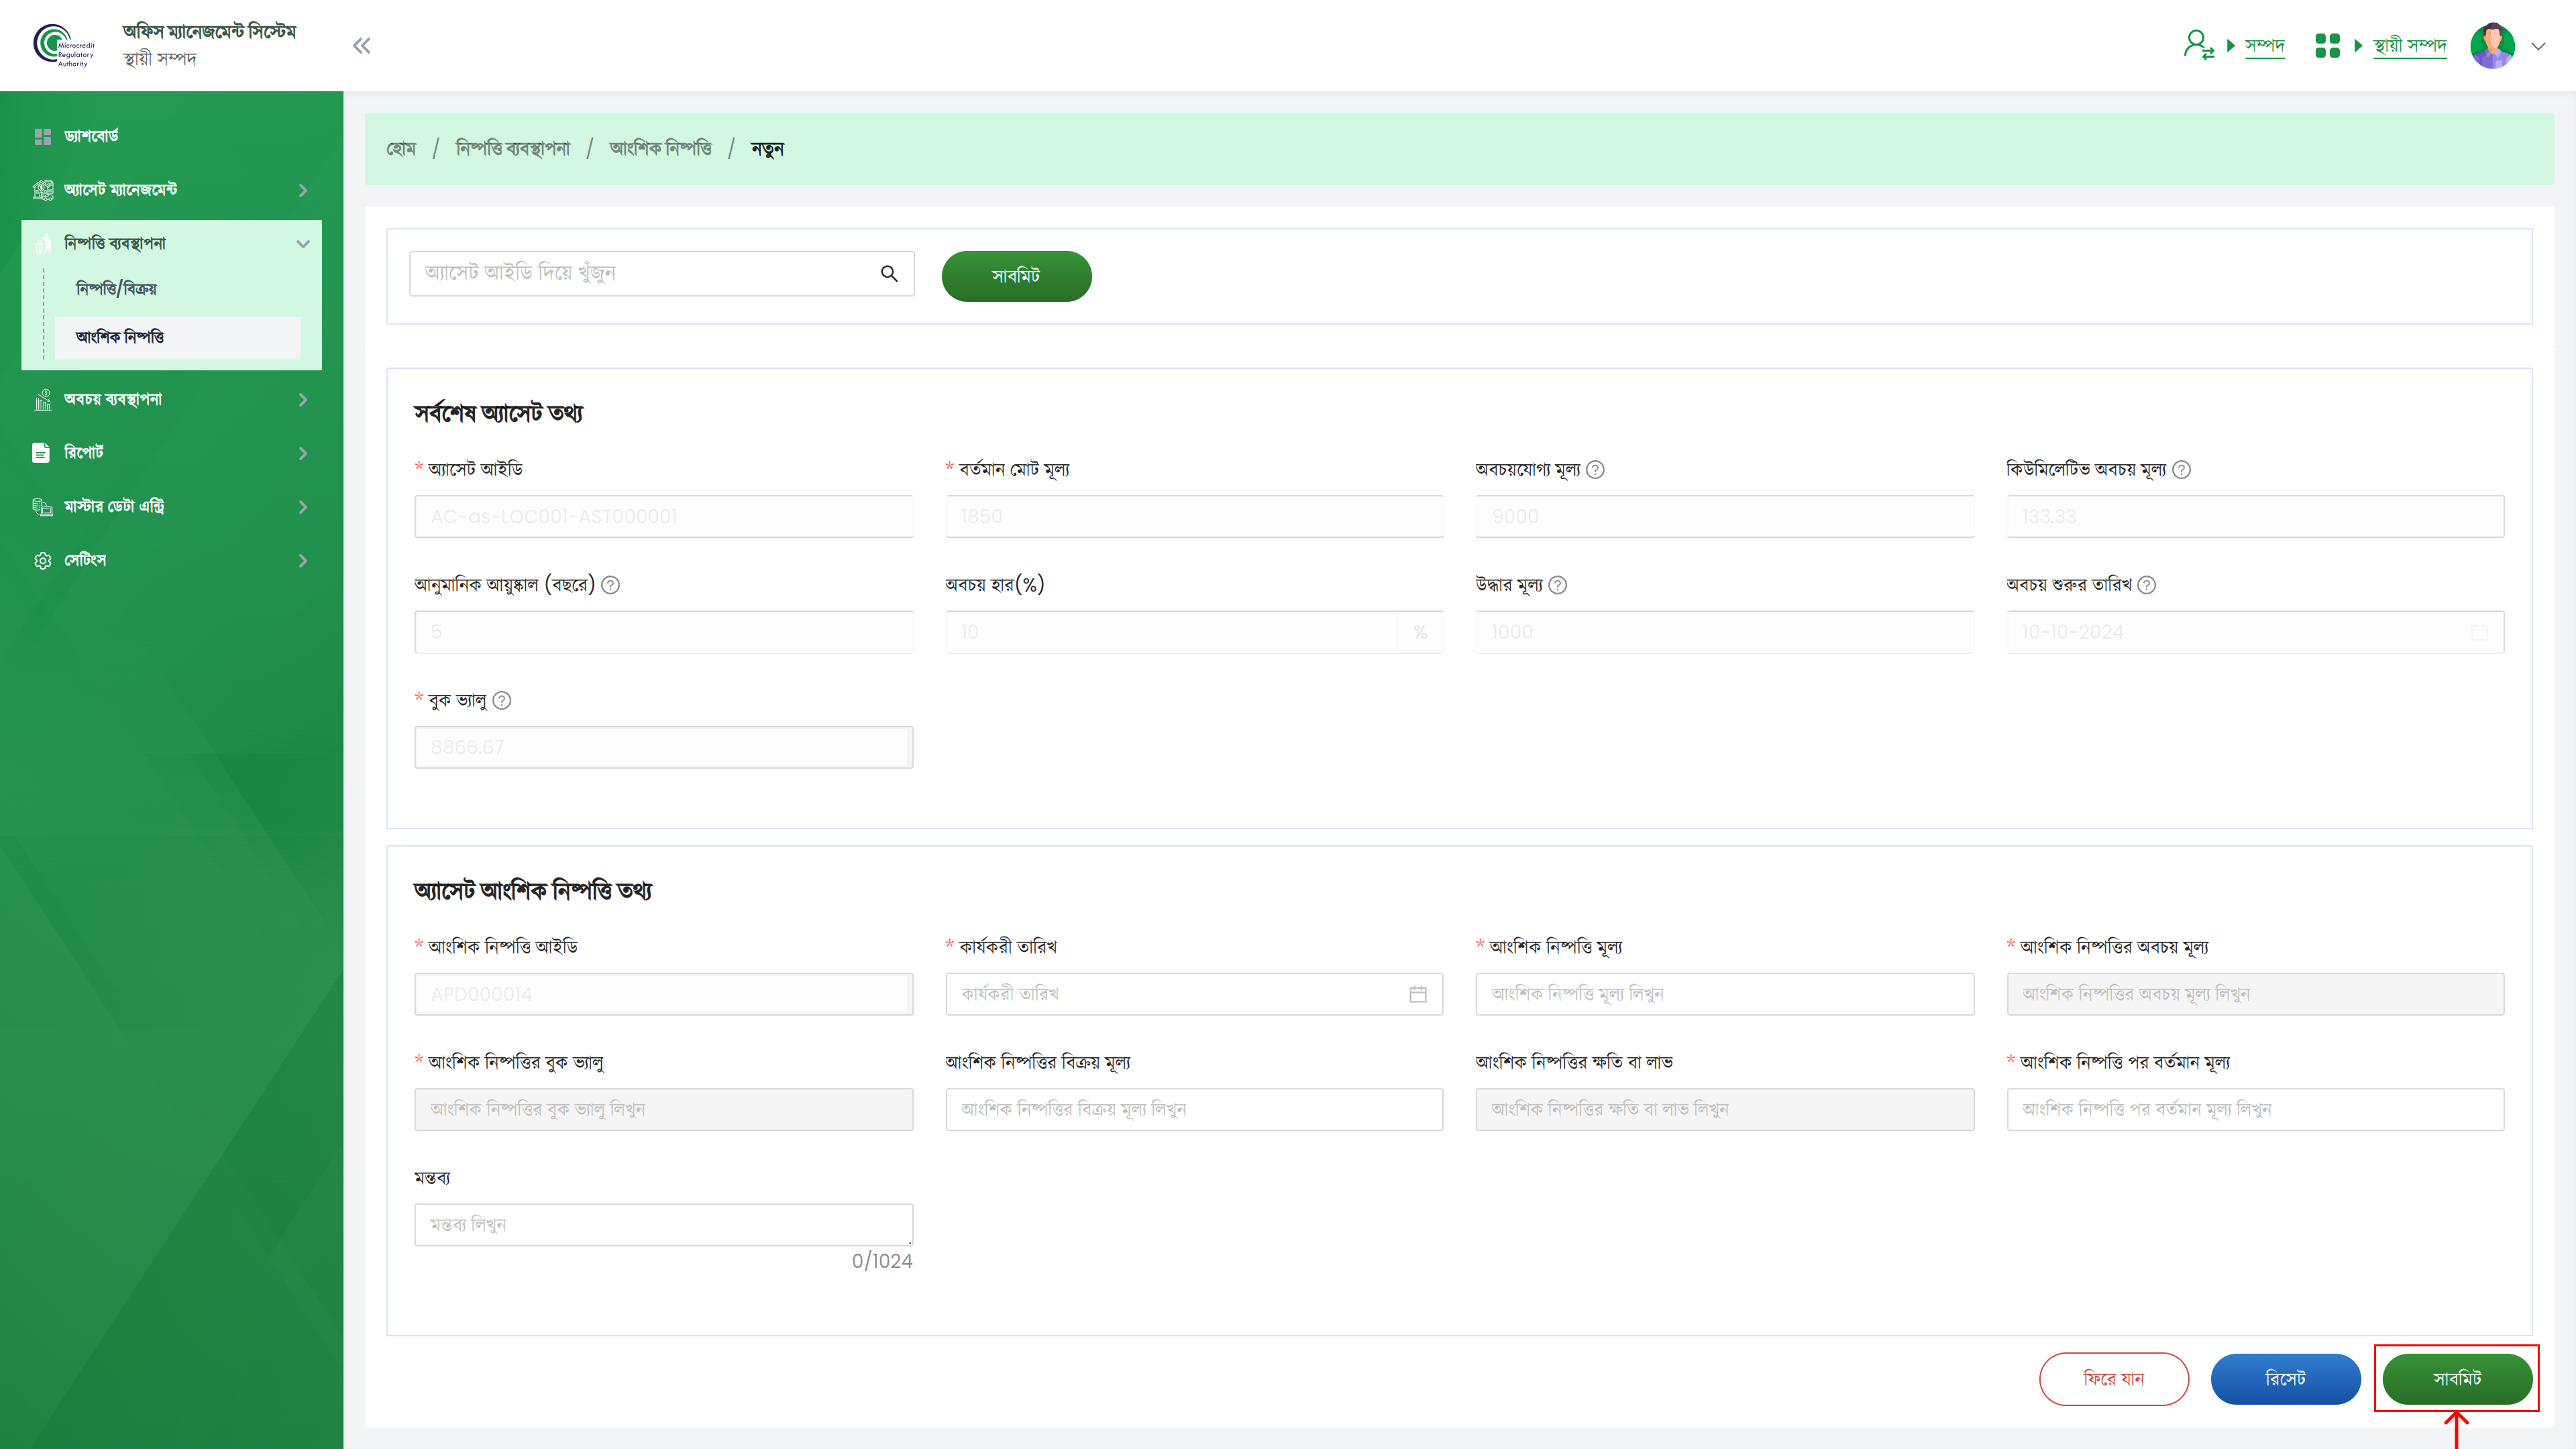
Task: Click the ফিরে যান button
Action: 2114,1379
